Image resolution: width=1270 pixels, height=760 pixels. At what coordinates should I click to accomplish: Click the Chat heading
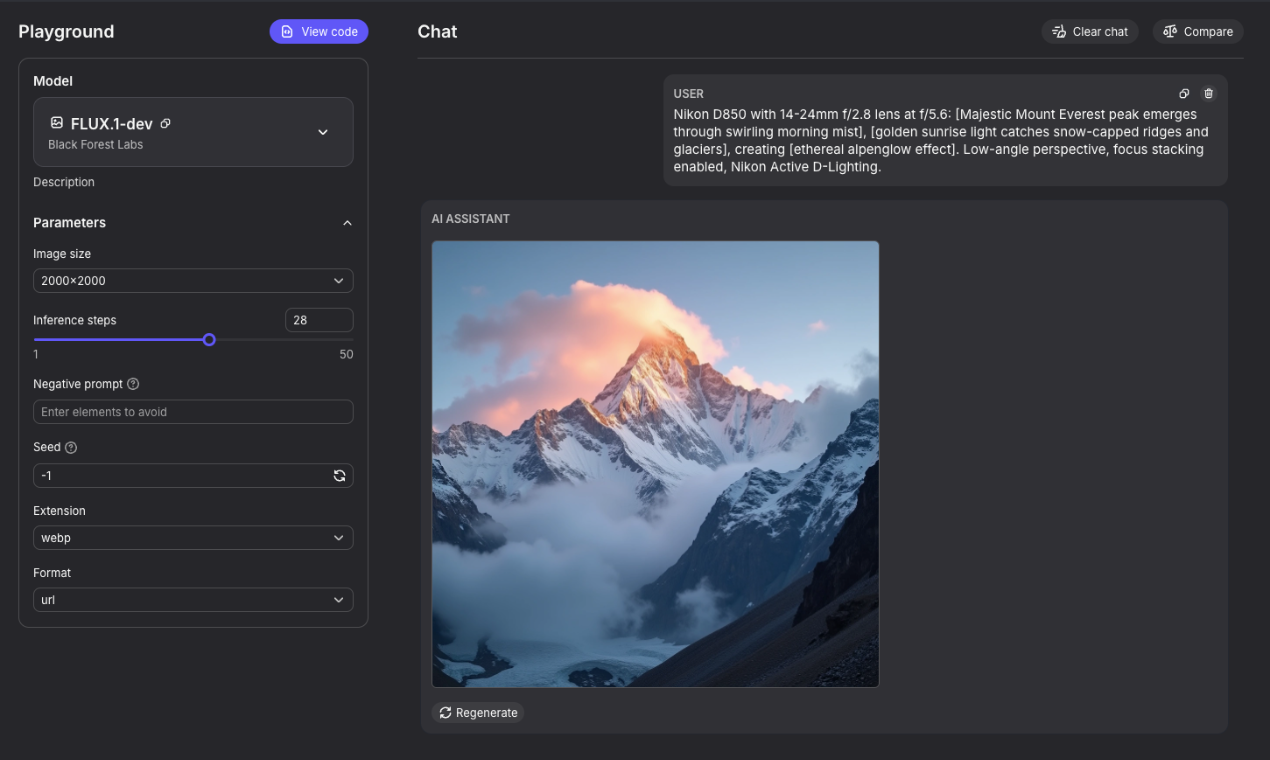(437, 32)
